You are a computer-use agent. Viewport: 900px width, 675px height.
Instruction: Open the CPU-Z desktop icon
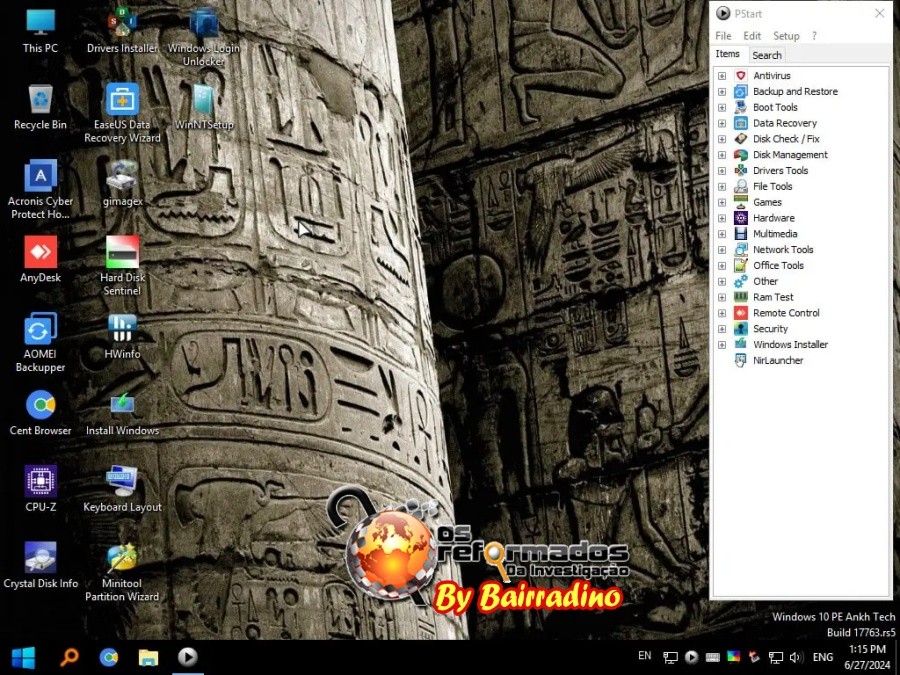coord(40,489)
